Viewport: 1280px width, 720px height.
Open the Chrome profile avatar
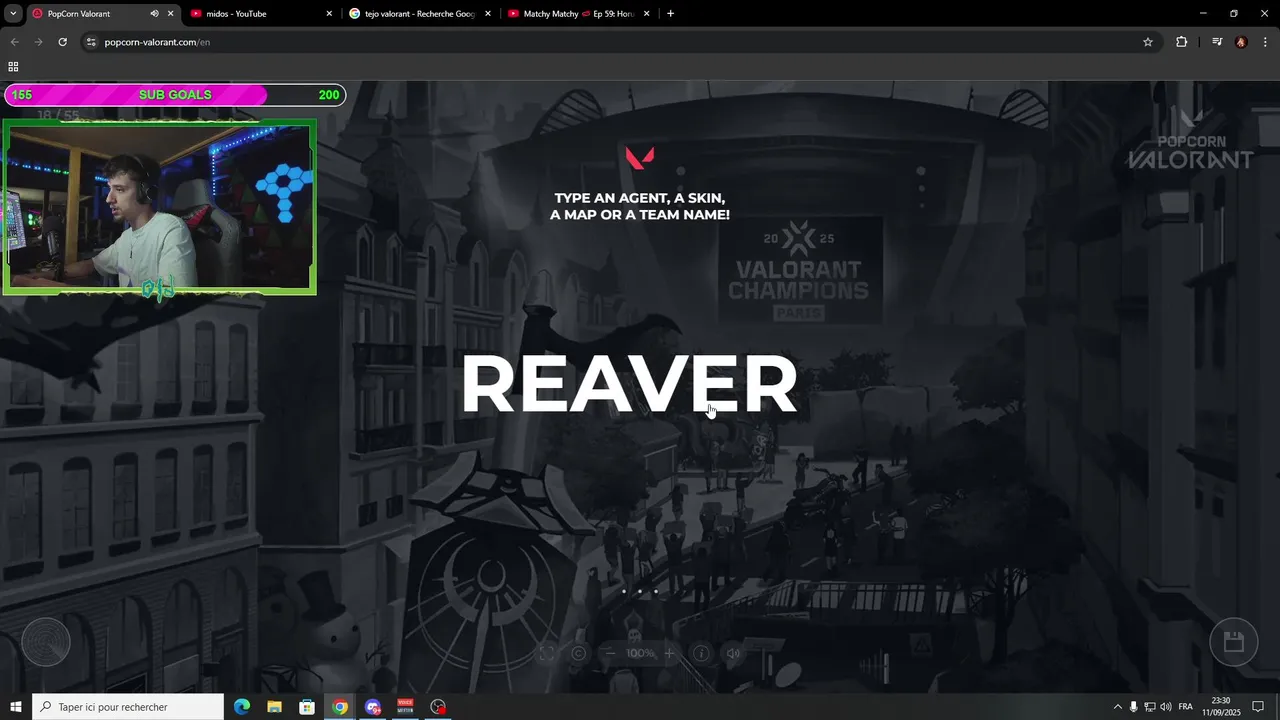[1241, 42]
